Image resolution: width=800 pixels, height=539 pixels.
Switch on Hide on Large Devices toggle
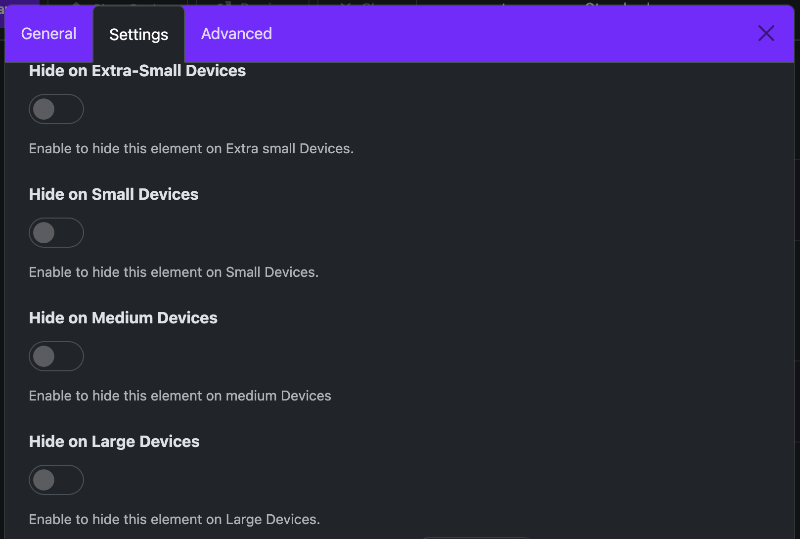click(56, 480)
